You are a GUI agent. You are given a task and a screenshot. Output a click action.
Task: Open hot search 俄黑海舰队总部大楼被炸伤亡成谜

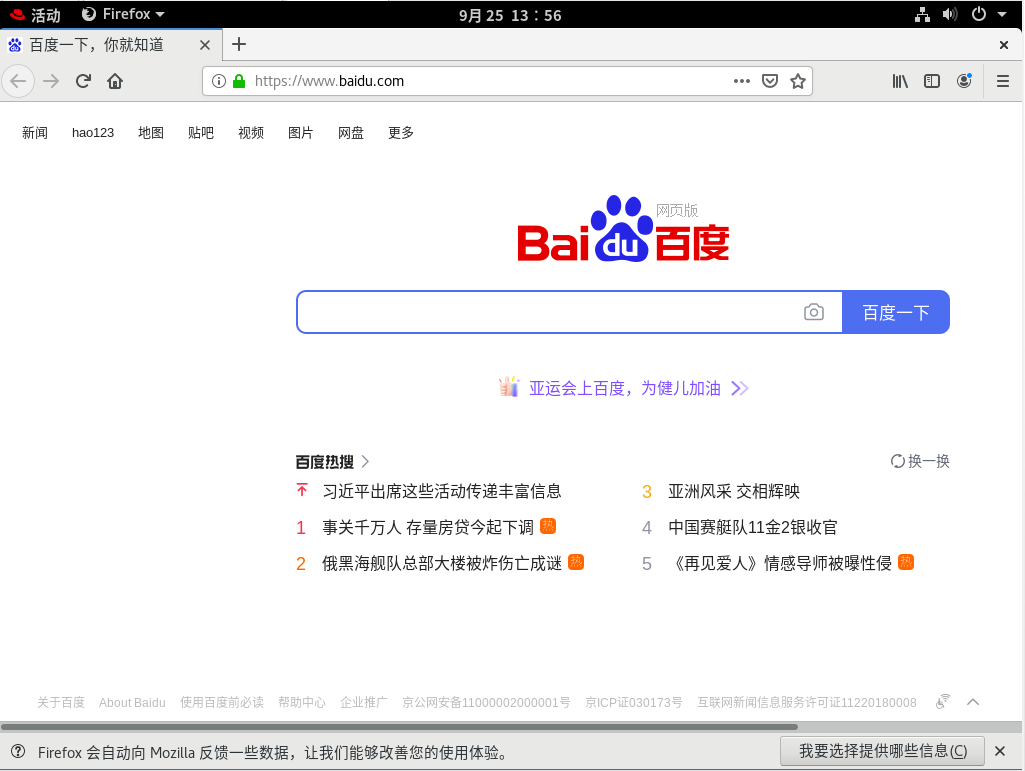coord(442,563)
